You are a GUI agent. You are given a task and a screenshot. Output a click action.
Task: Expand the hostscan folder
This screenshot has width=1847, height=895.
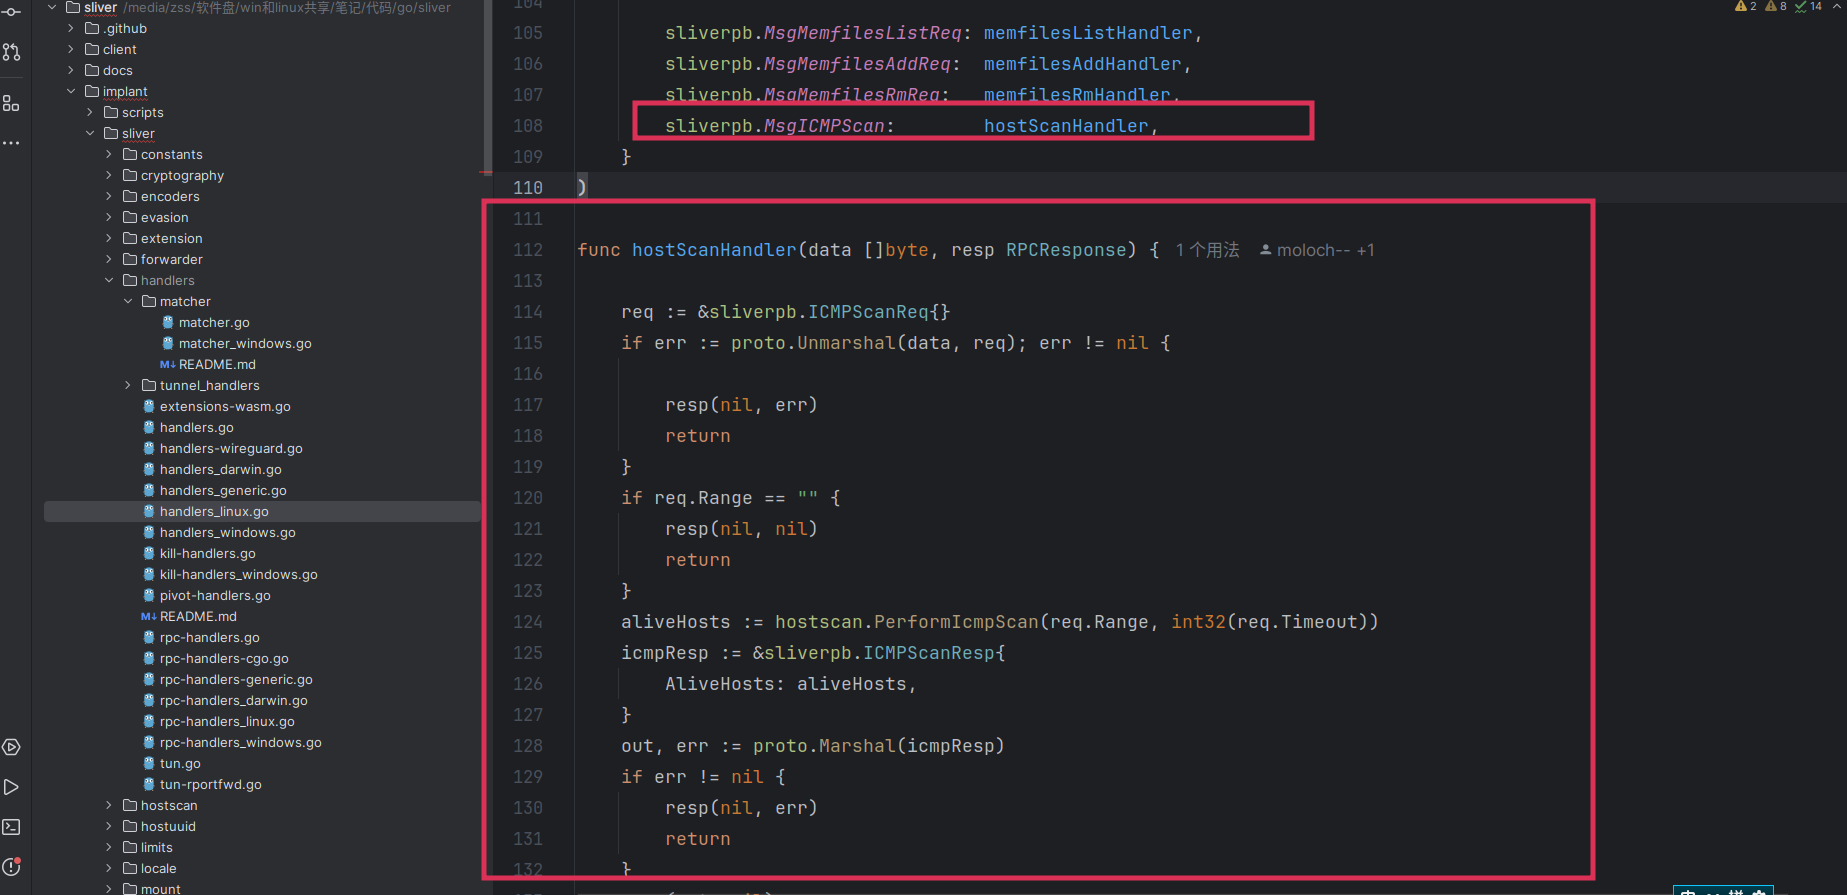109,805
